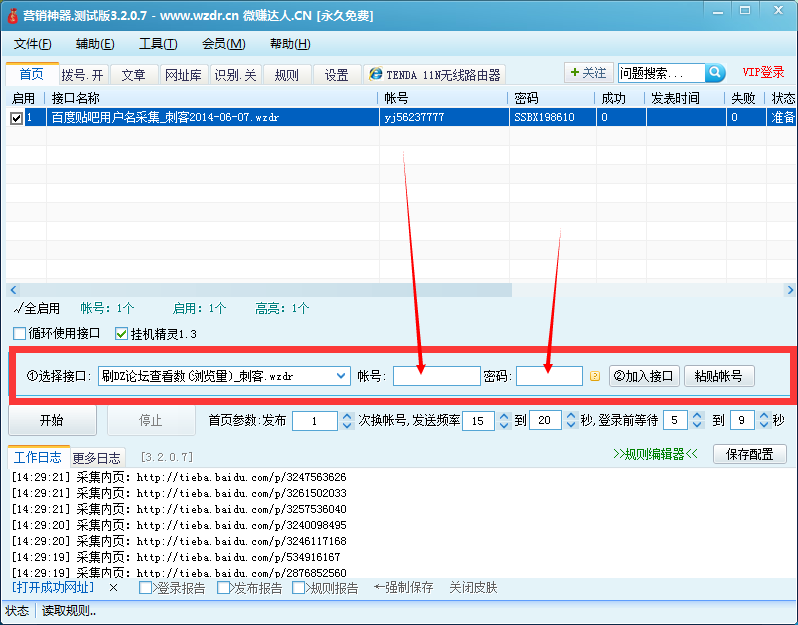This screenshot has width=798, height=625.
Task: Open the >>规则编辑器<< link
Action: point(655,454)
